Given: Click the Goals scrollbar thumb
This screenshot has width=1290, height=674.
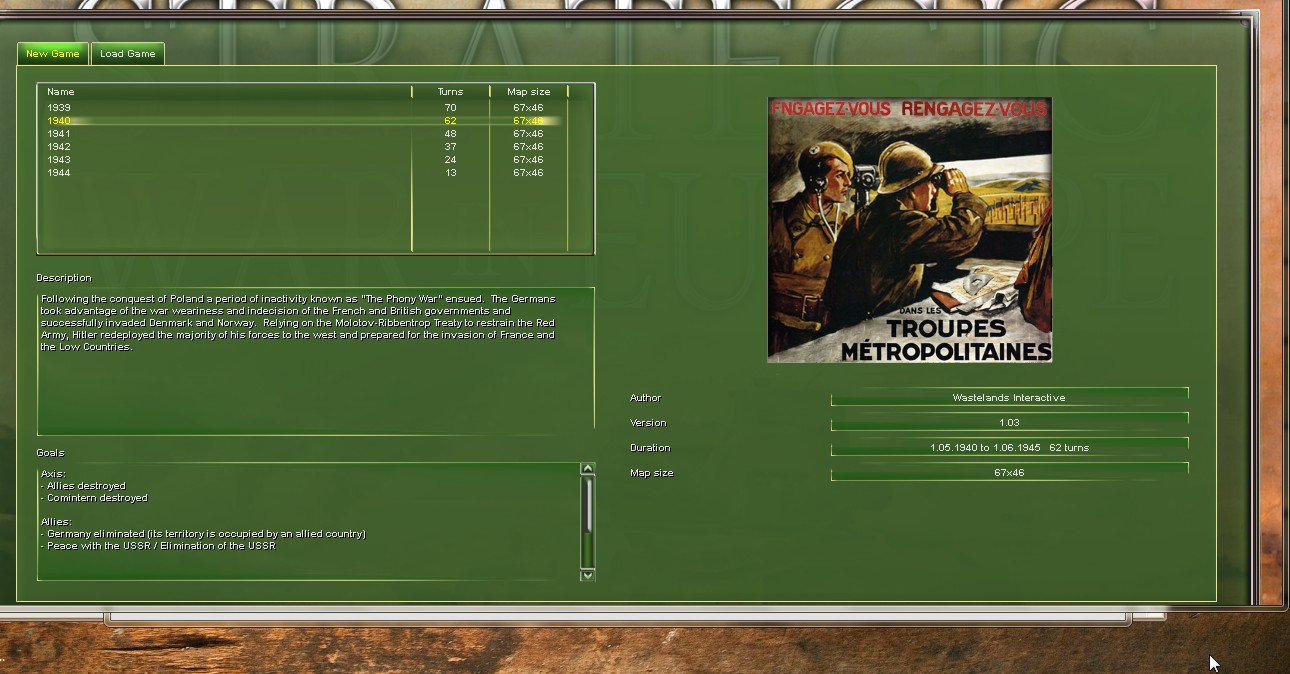Looking at the screenshot, I should click(x=588, y=505).
